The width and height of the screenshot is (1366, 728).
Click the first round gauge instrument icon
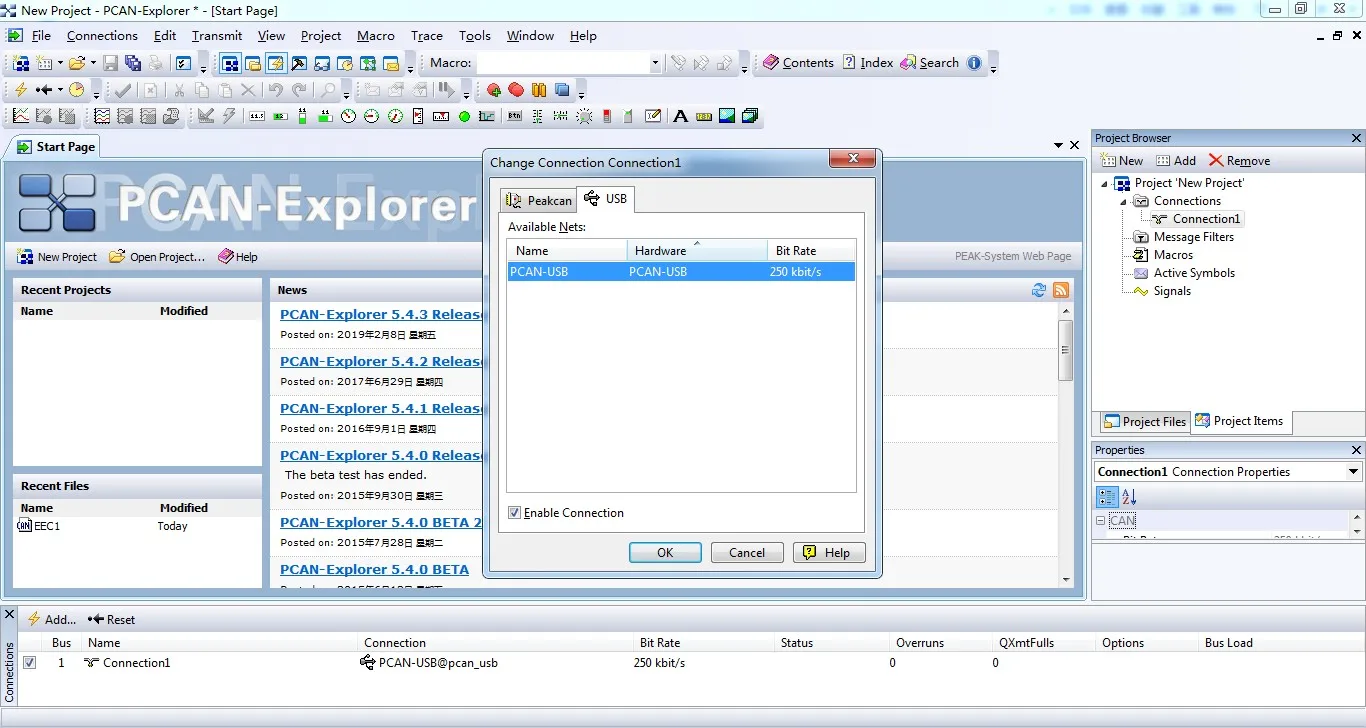coord(348,116)
